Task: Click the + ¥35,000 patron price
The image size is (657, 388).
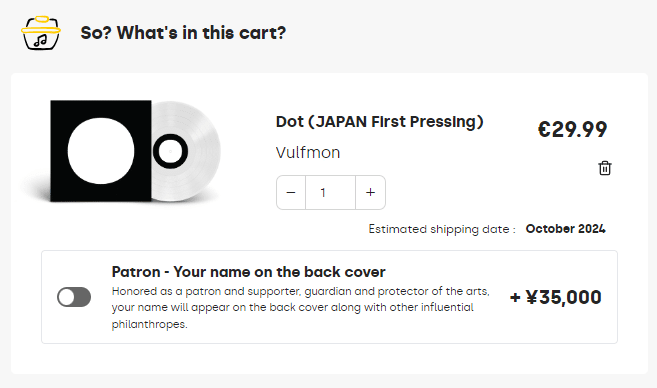Action: [556, 297]
